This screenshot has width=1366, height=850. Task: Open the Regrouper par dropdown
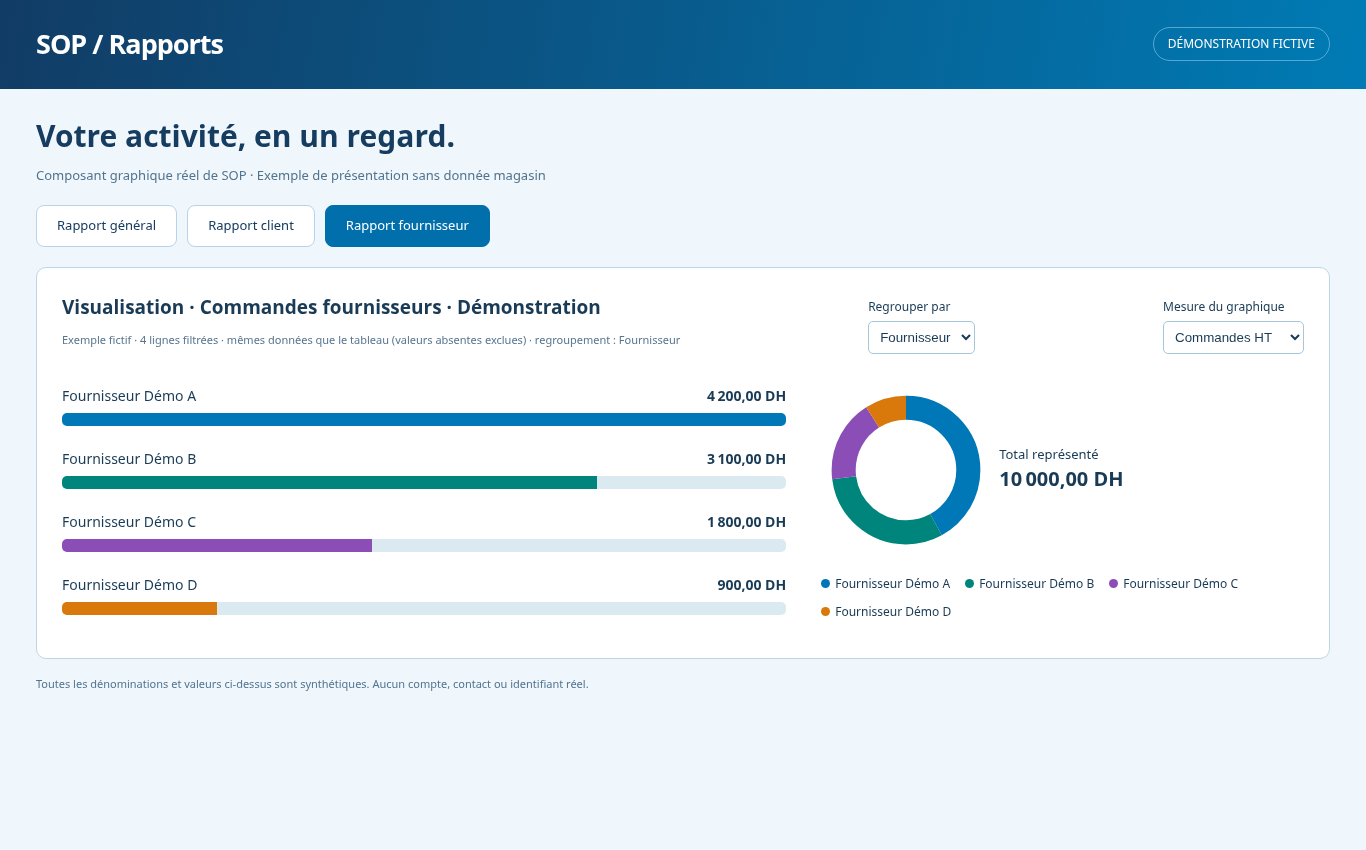tap(921, 337)
